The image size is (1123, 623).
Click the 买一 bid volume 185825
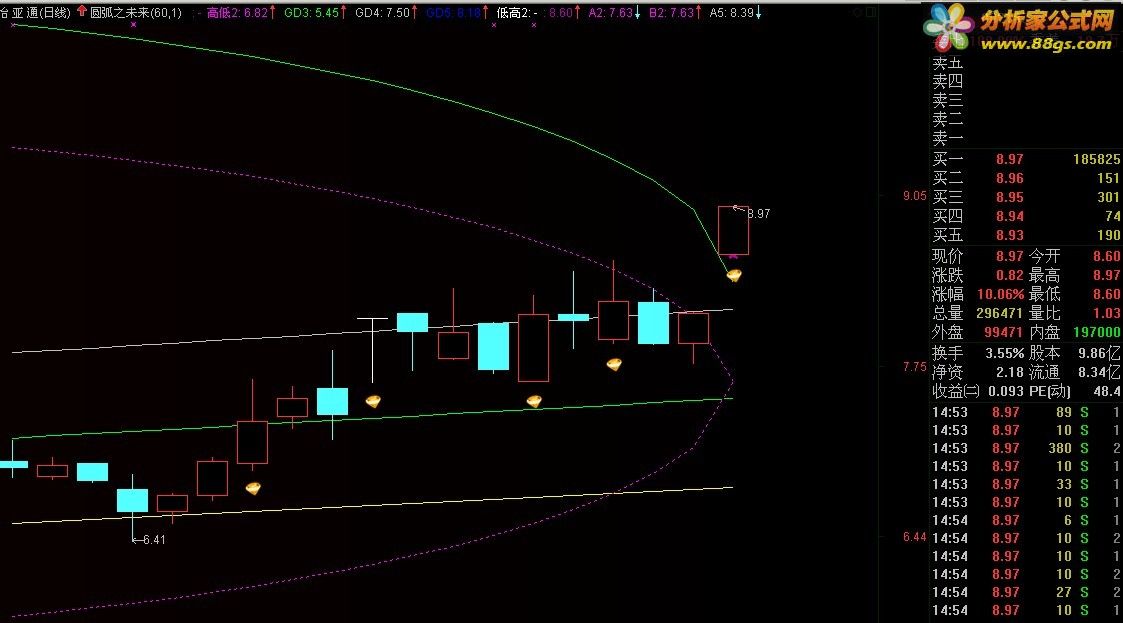coord(1096,159)
